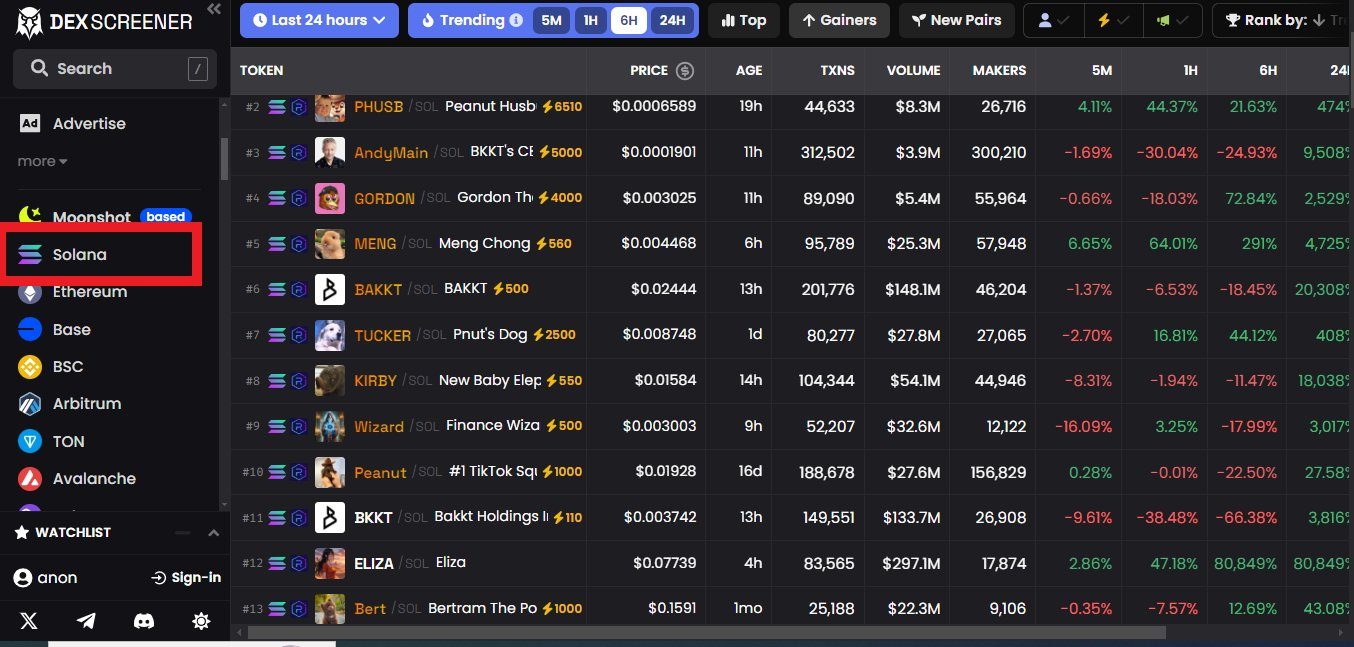
Task: Click the horizontal table scrollbar
Action: [x=707, y=632]
